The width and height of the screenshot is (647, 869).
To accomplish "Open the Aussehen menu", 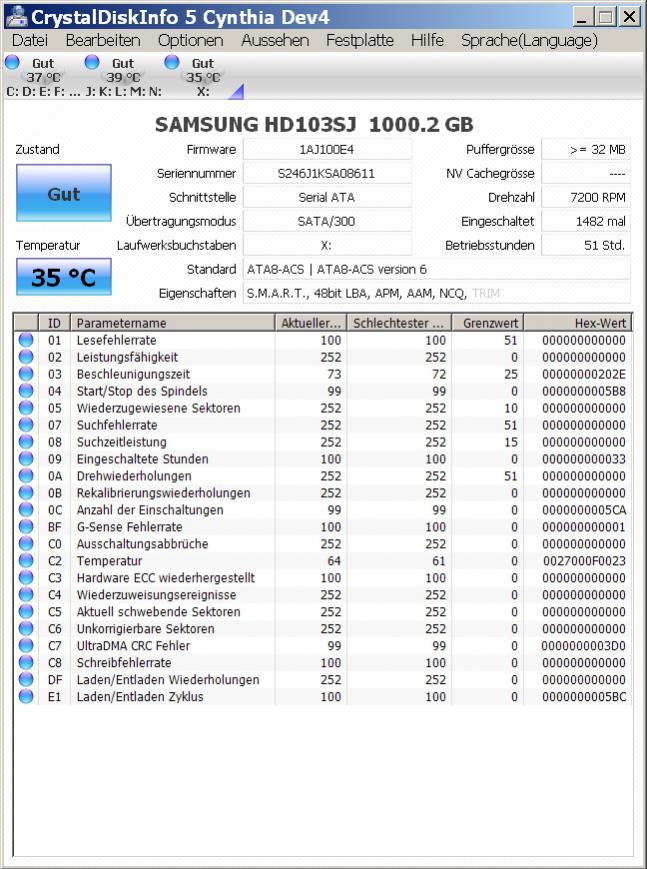I will tap(275, 40).
